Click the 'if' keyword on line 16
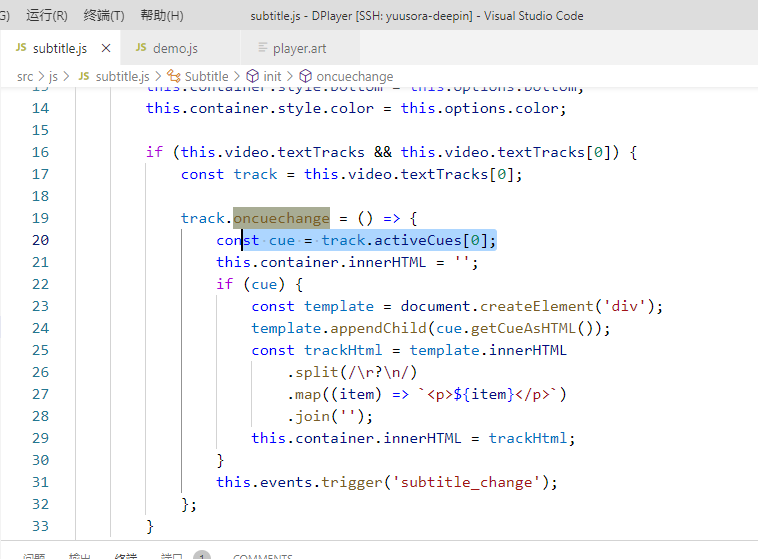This screenshot has height=559, width=758. 154,152
